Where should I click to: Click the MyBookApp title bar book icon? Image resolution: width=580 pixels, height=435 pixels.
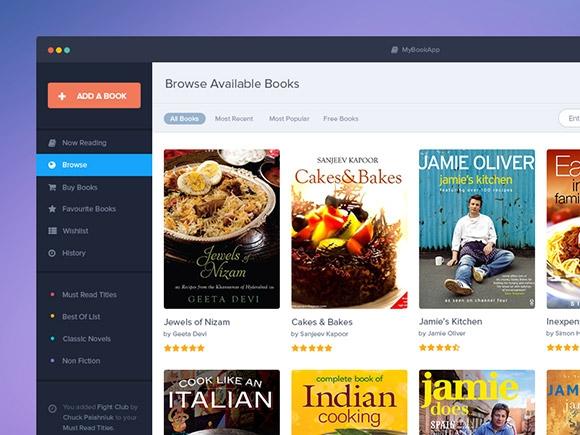(394, 50)
